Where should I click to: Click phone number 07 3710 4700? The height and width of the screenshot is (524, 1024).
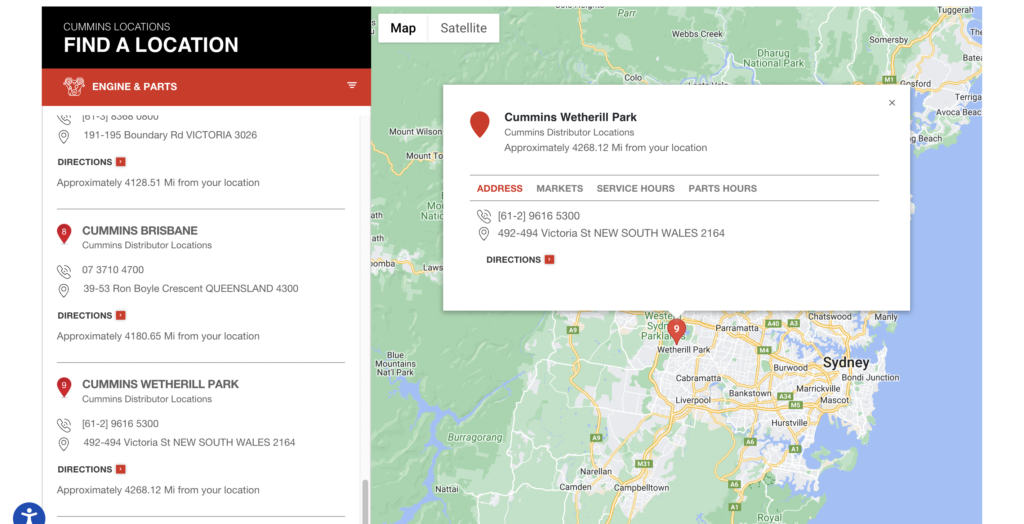tap(113, 270)
